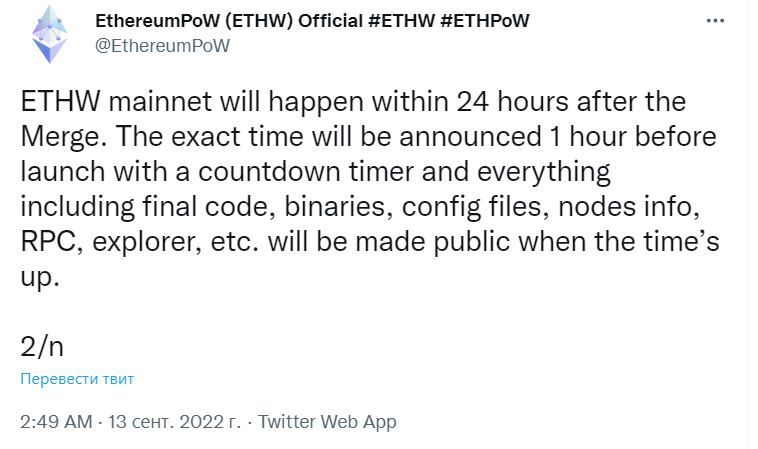Click the phrase 24 hours in the tweet
This screenshot has width=758, height=449.
coord(512,102)
